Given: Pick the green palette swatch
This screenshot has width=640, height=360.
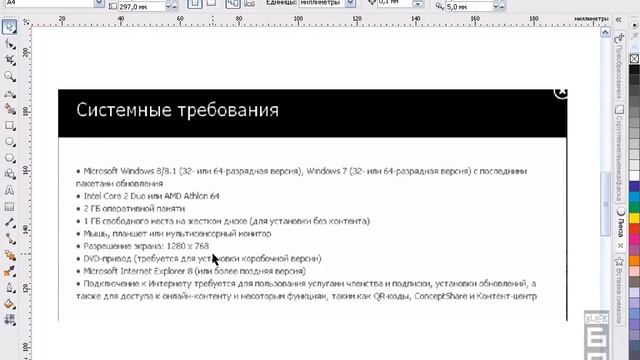Looking at the screenshot, I should [x=634, y=207].
